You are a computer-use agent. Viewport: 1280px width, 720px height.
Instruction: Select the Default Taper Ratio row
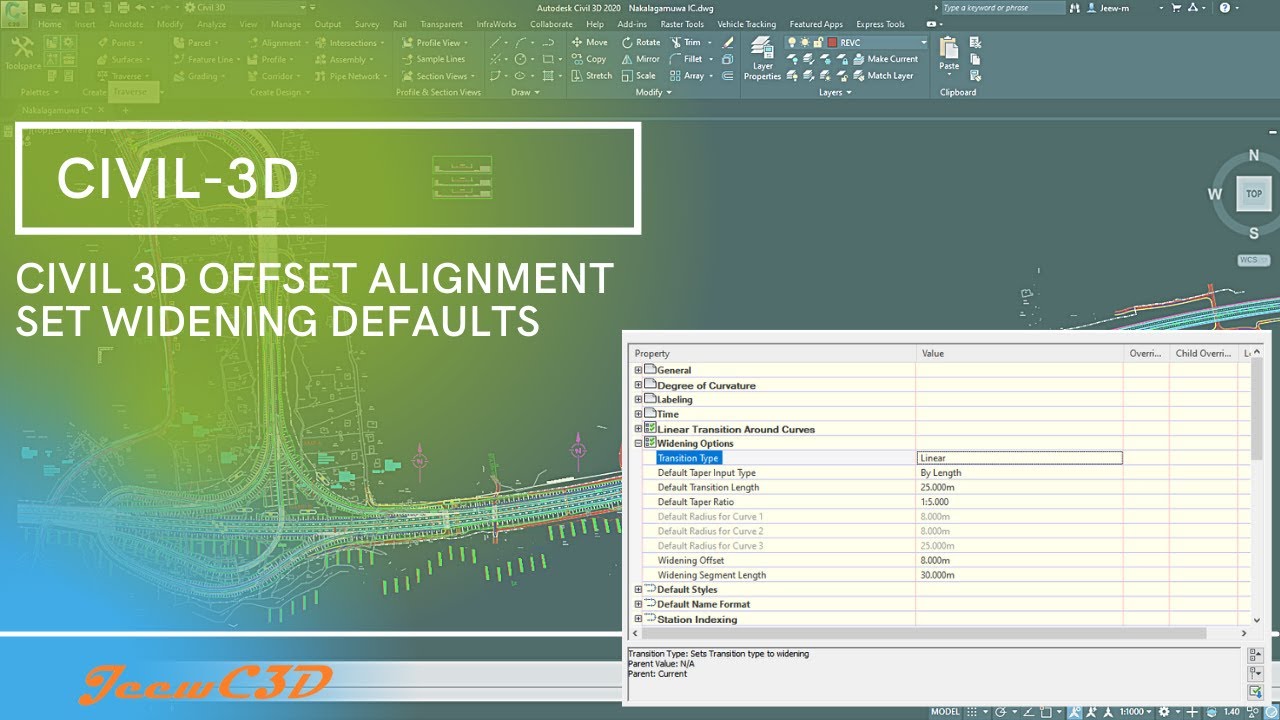pyautogui.click(x=940, y=502)
